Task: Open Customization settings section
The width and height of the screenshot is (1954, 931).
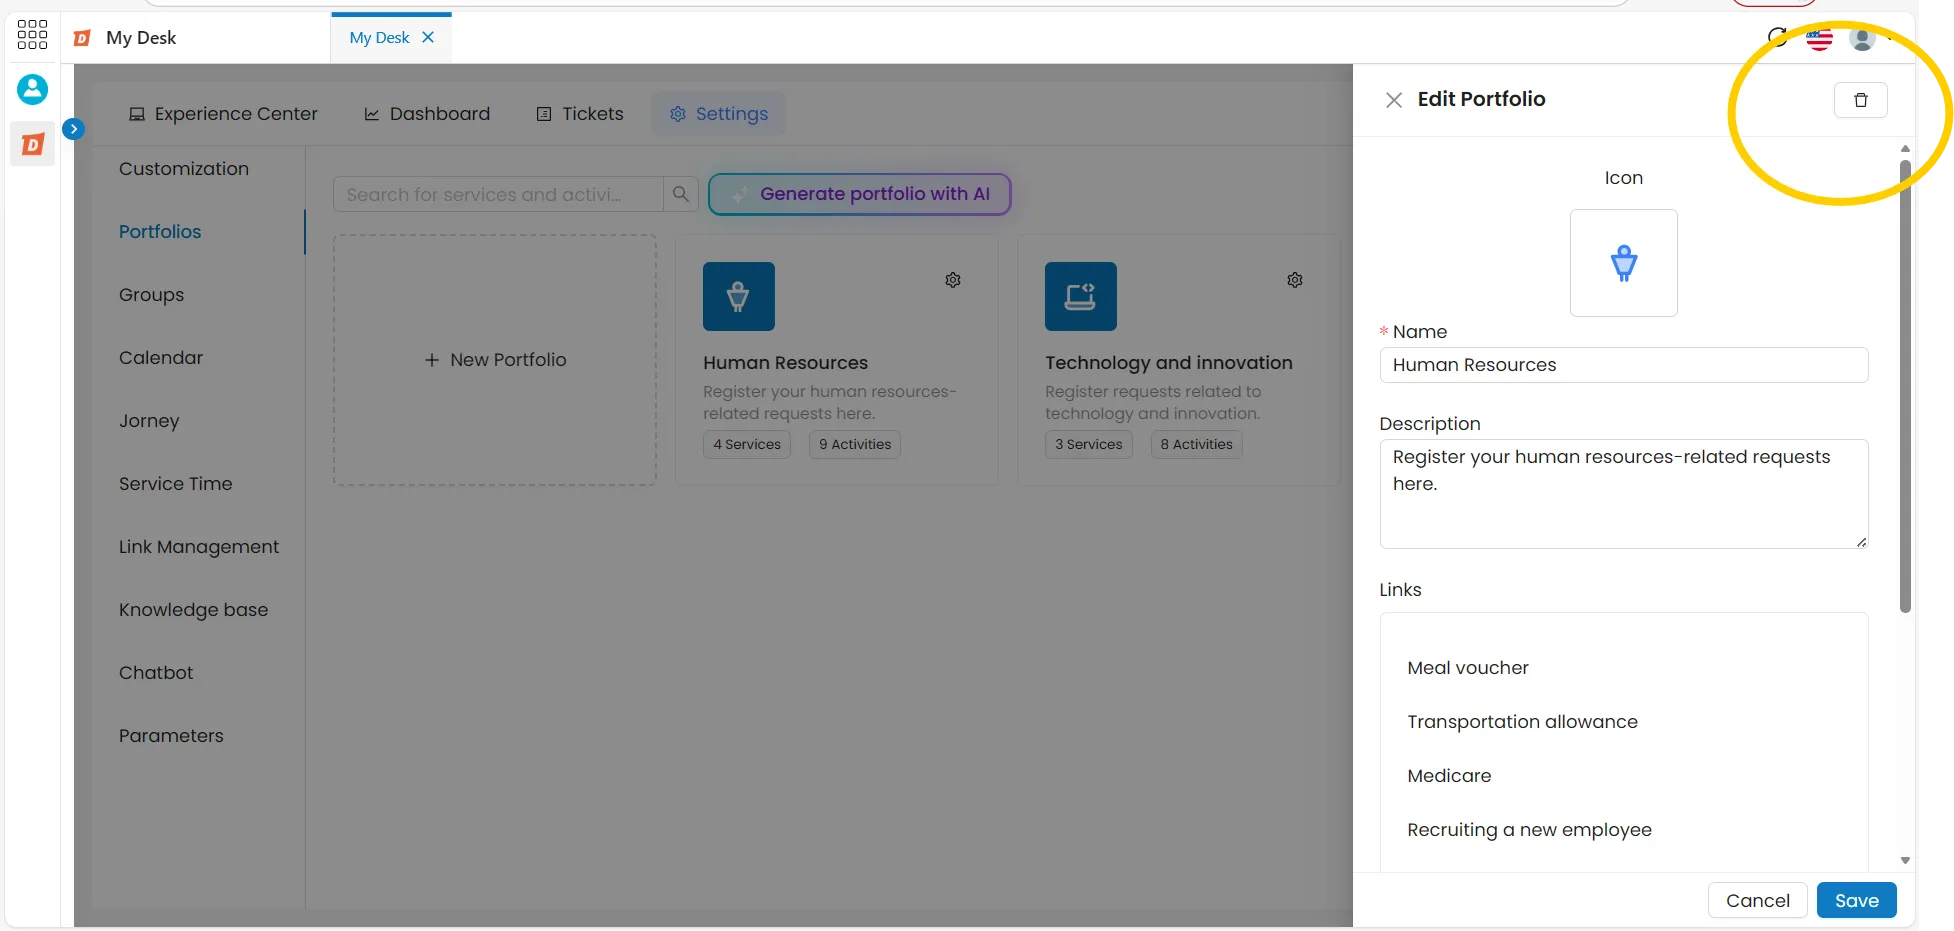Action: tap(184, 169)
